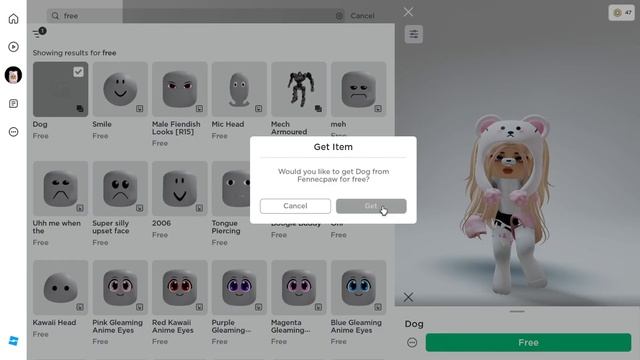Screen dimensions: 640x360
Task: Click the X icon at bottom of avatar preview
Action: (x=408, y=297)
